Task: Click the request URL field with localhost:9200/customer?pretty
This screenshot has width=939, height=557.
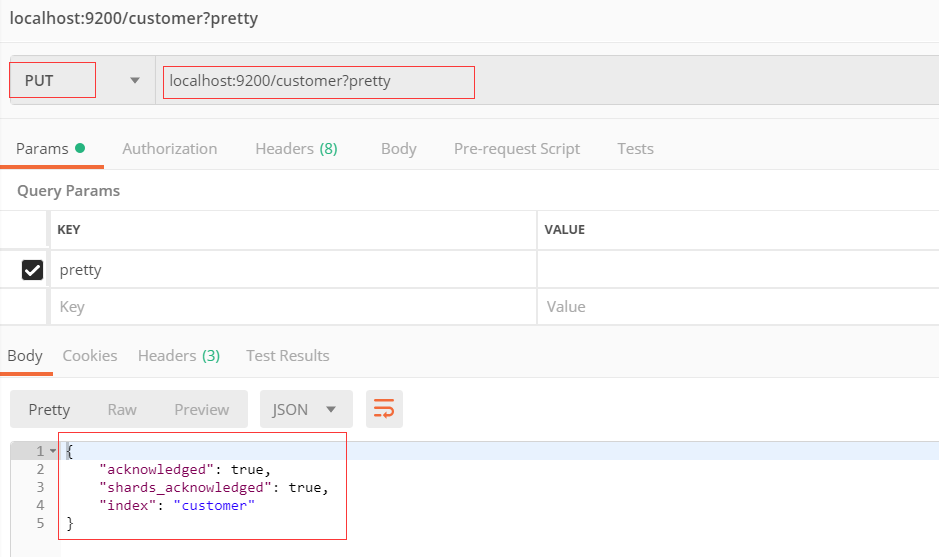Action: [x=547, y=80]
